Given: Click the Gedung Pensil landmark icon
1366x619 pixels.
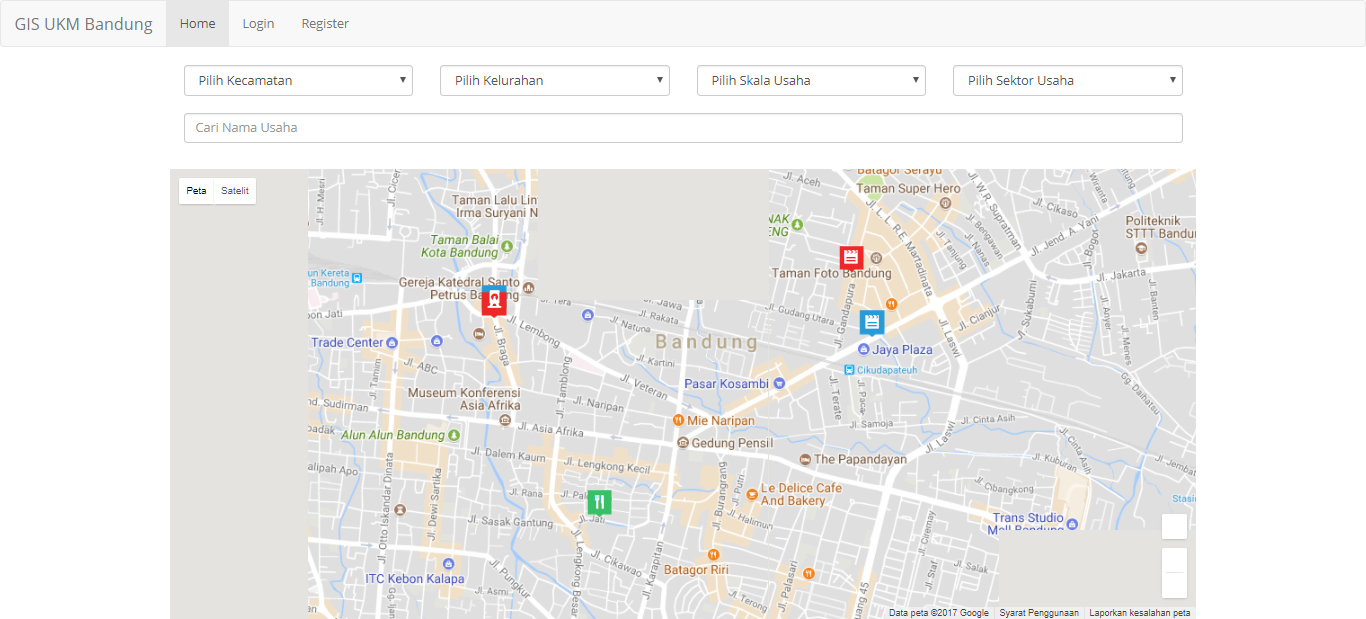Looking at the screenshot, I should (682, 442).
